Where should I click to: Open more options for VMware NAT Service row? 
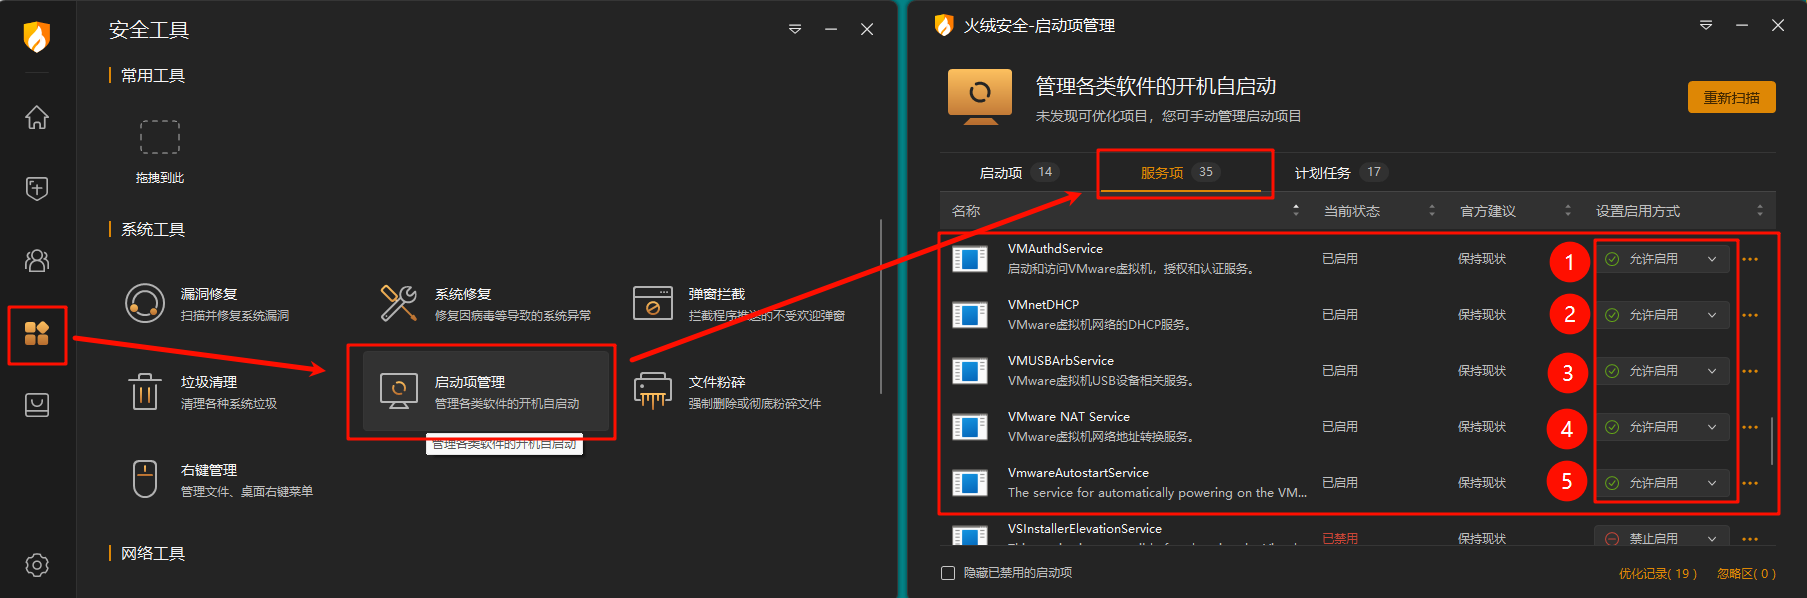point(1750,427)
